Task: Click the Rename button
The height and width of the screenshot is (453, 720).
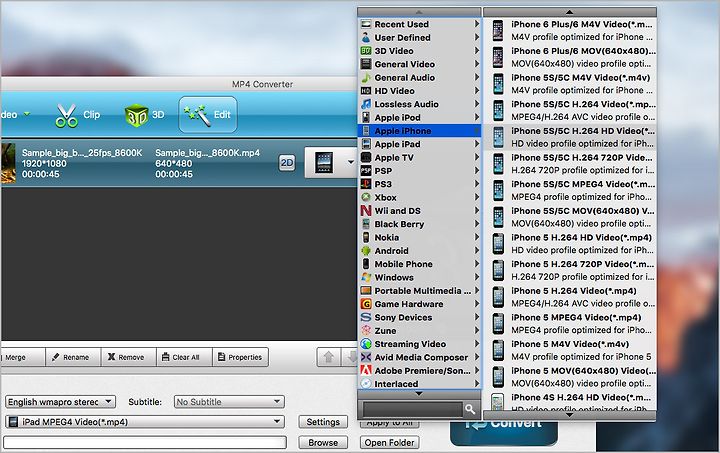Action: [73, 357]
